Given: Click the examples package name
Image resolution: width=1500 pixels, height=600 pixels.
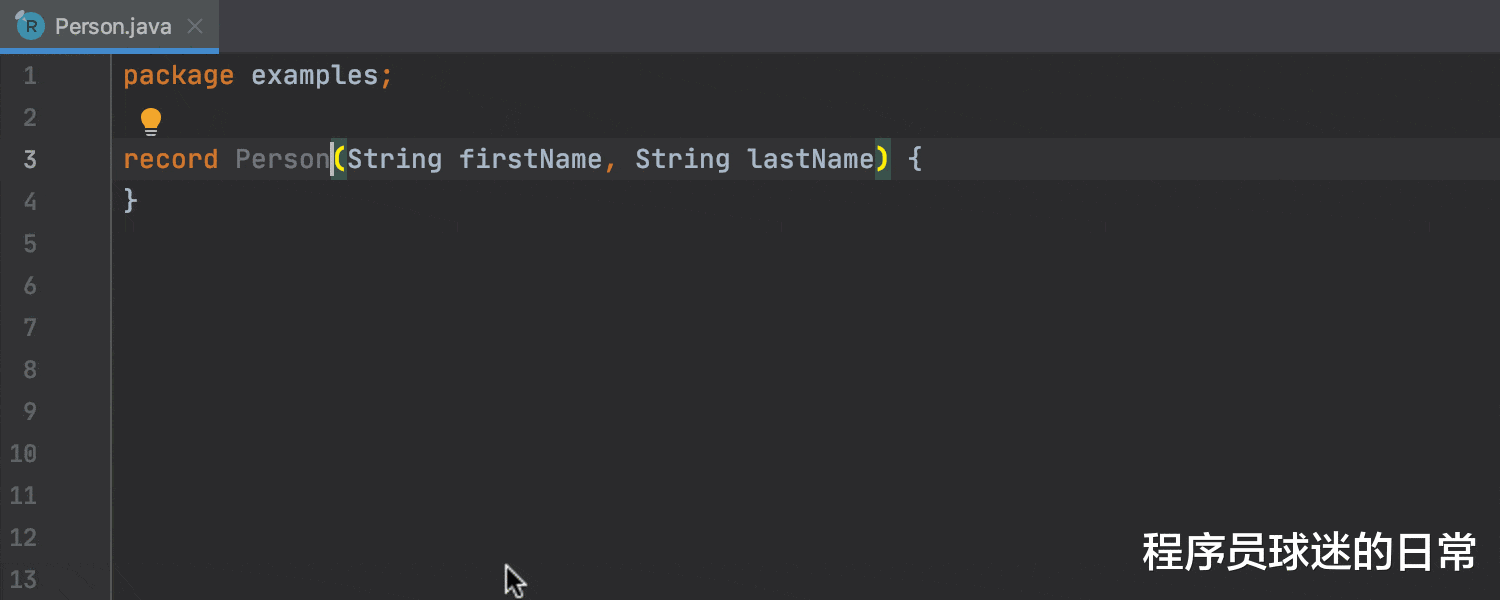Looking at the screenshot, I should click(314, 76).
